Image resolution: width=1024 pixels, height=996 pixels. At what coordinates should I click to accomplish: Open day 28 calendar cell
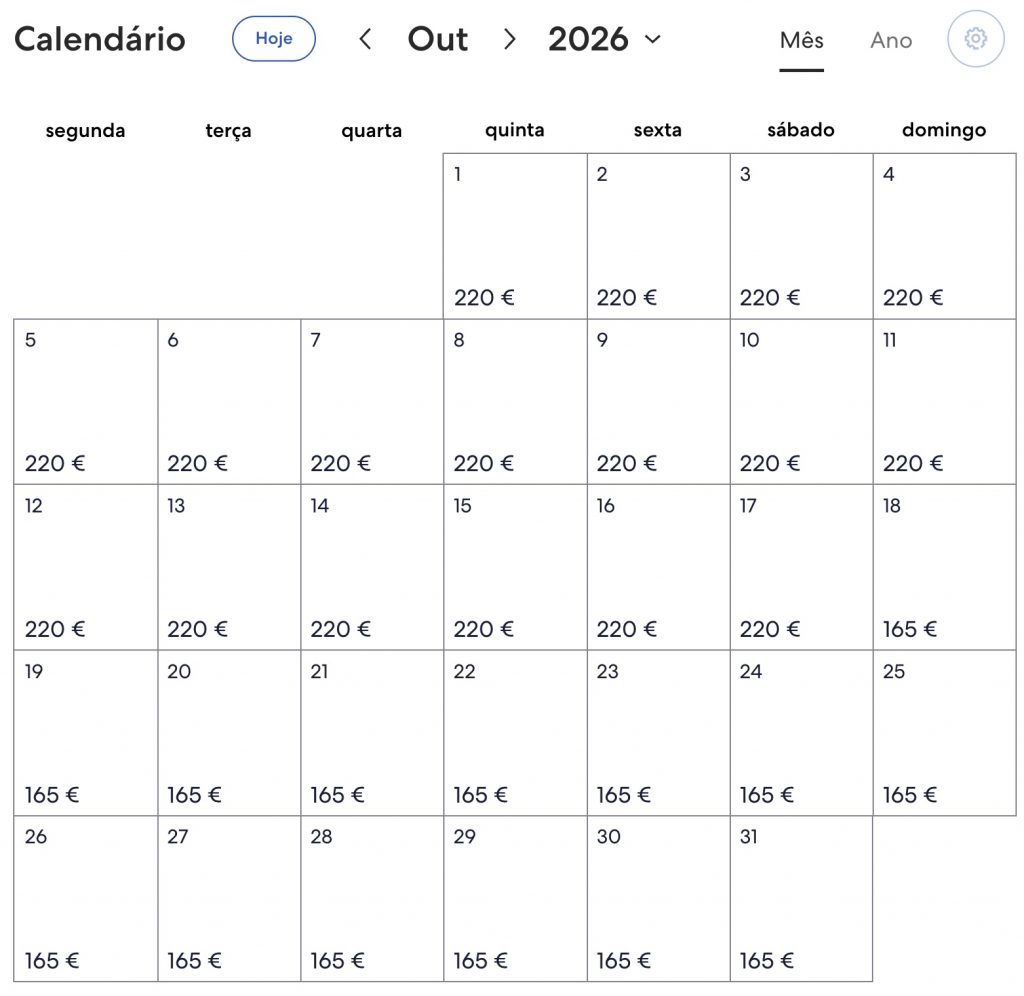tap(372, 898)
